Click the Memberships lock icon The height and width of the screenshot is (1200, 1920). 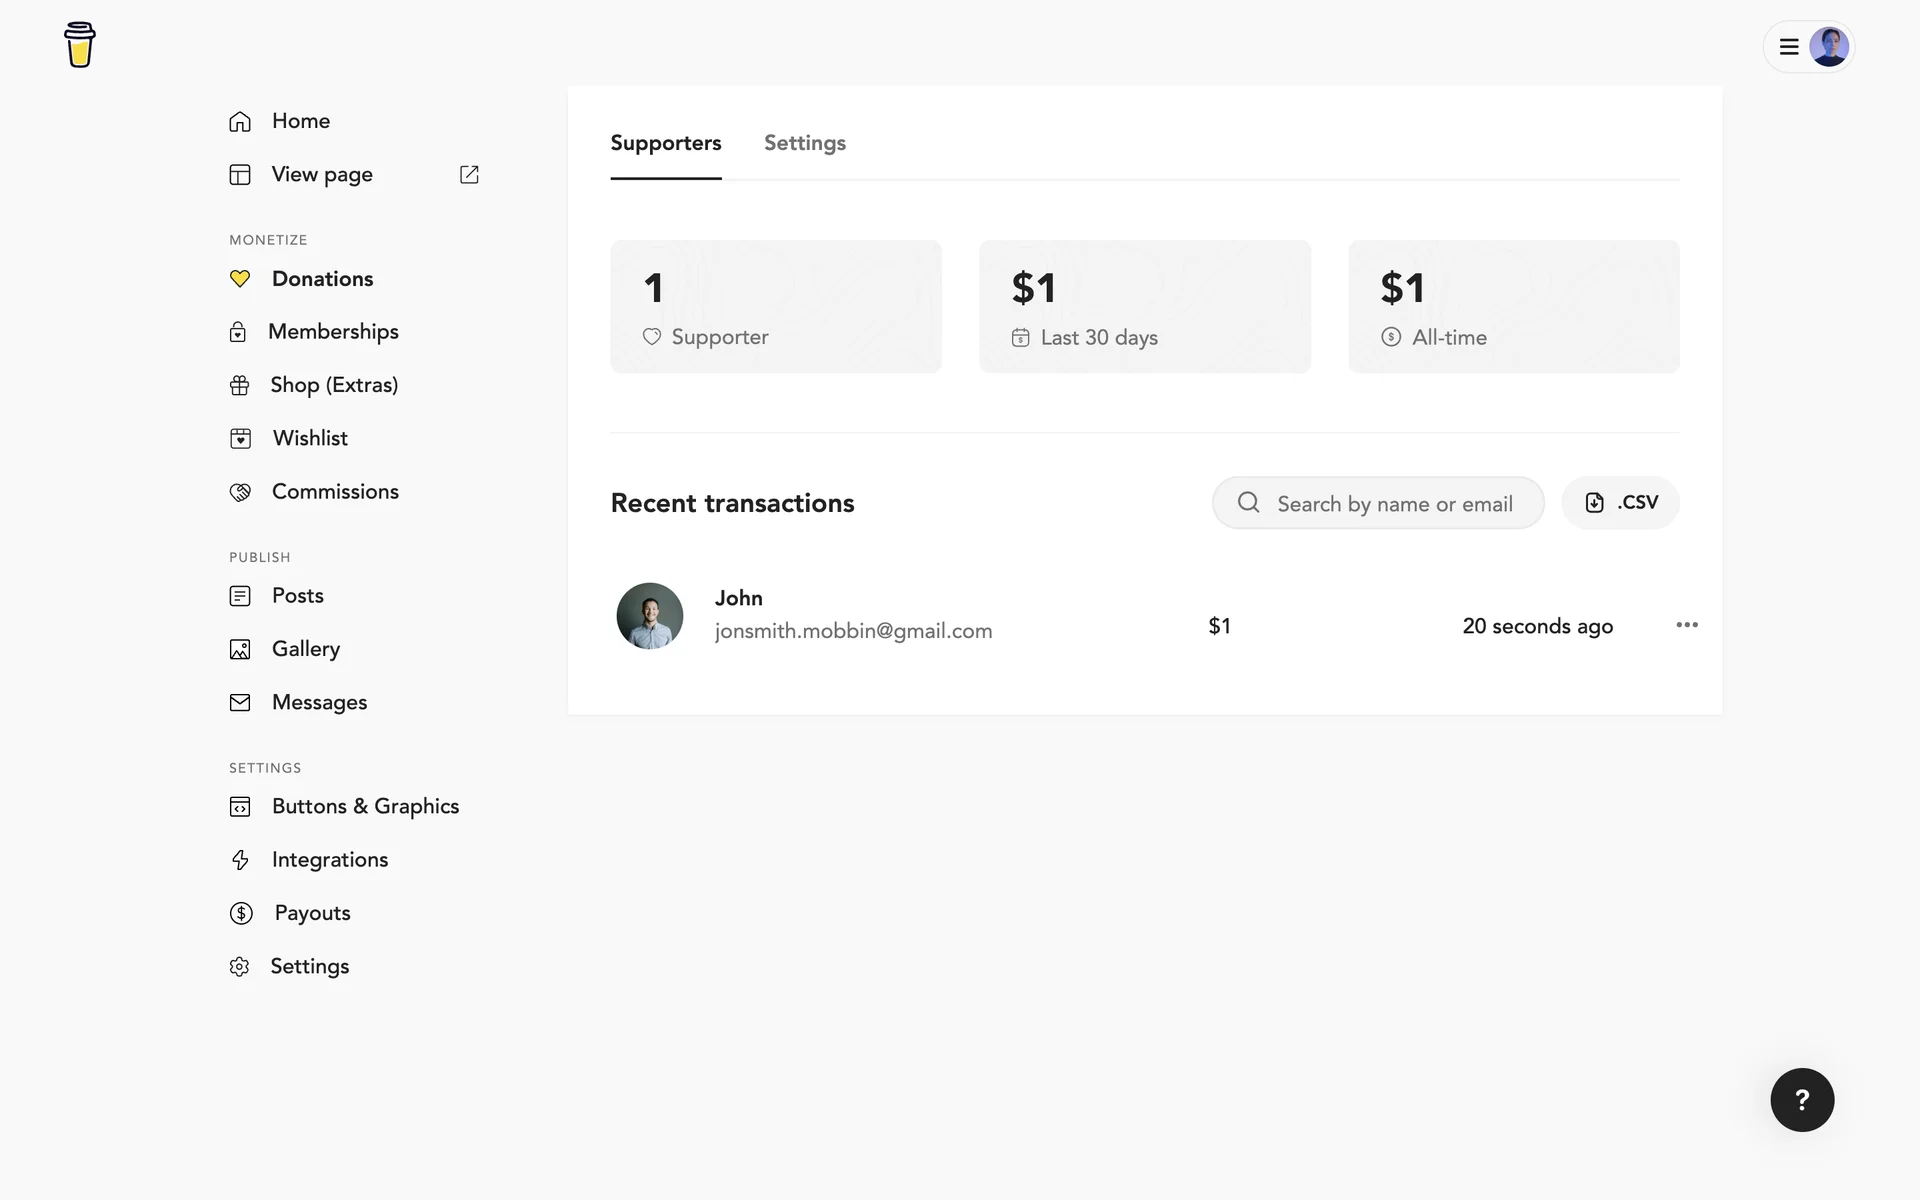[x=238, y=332]
